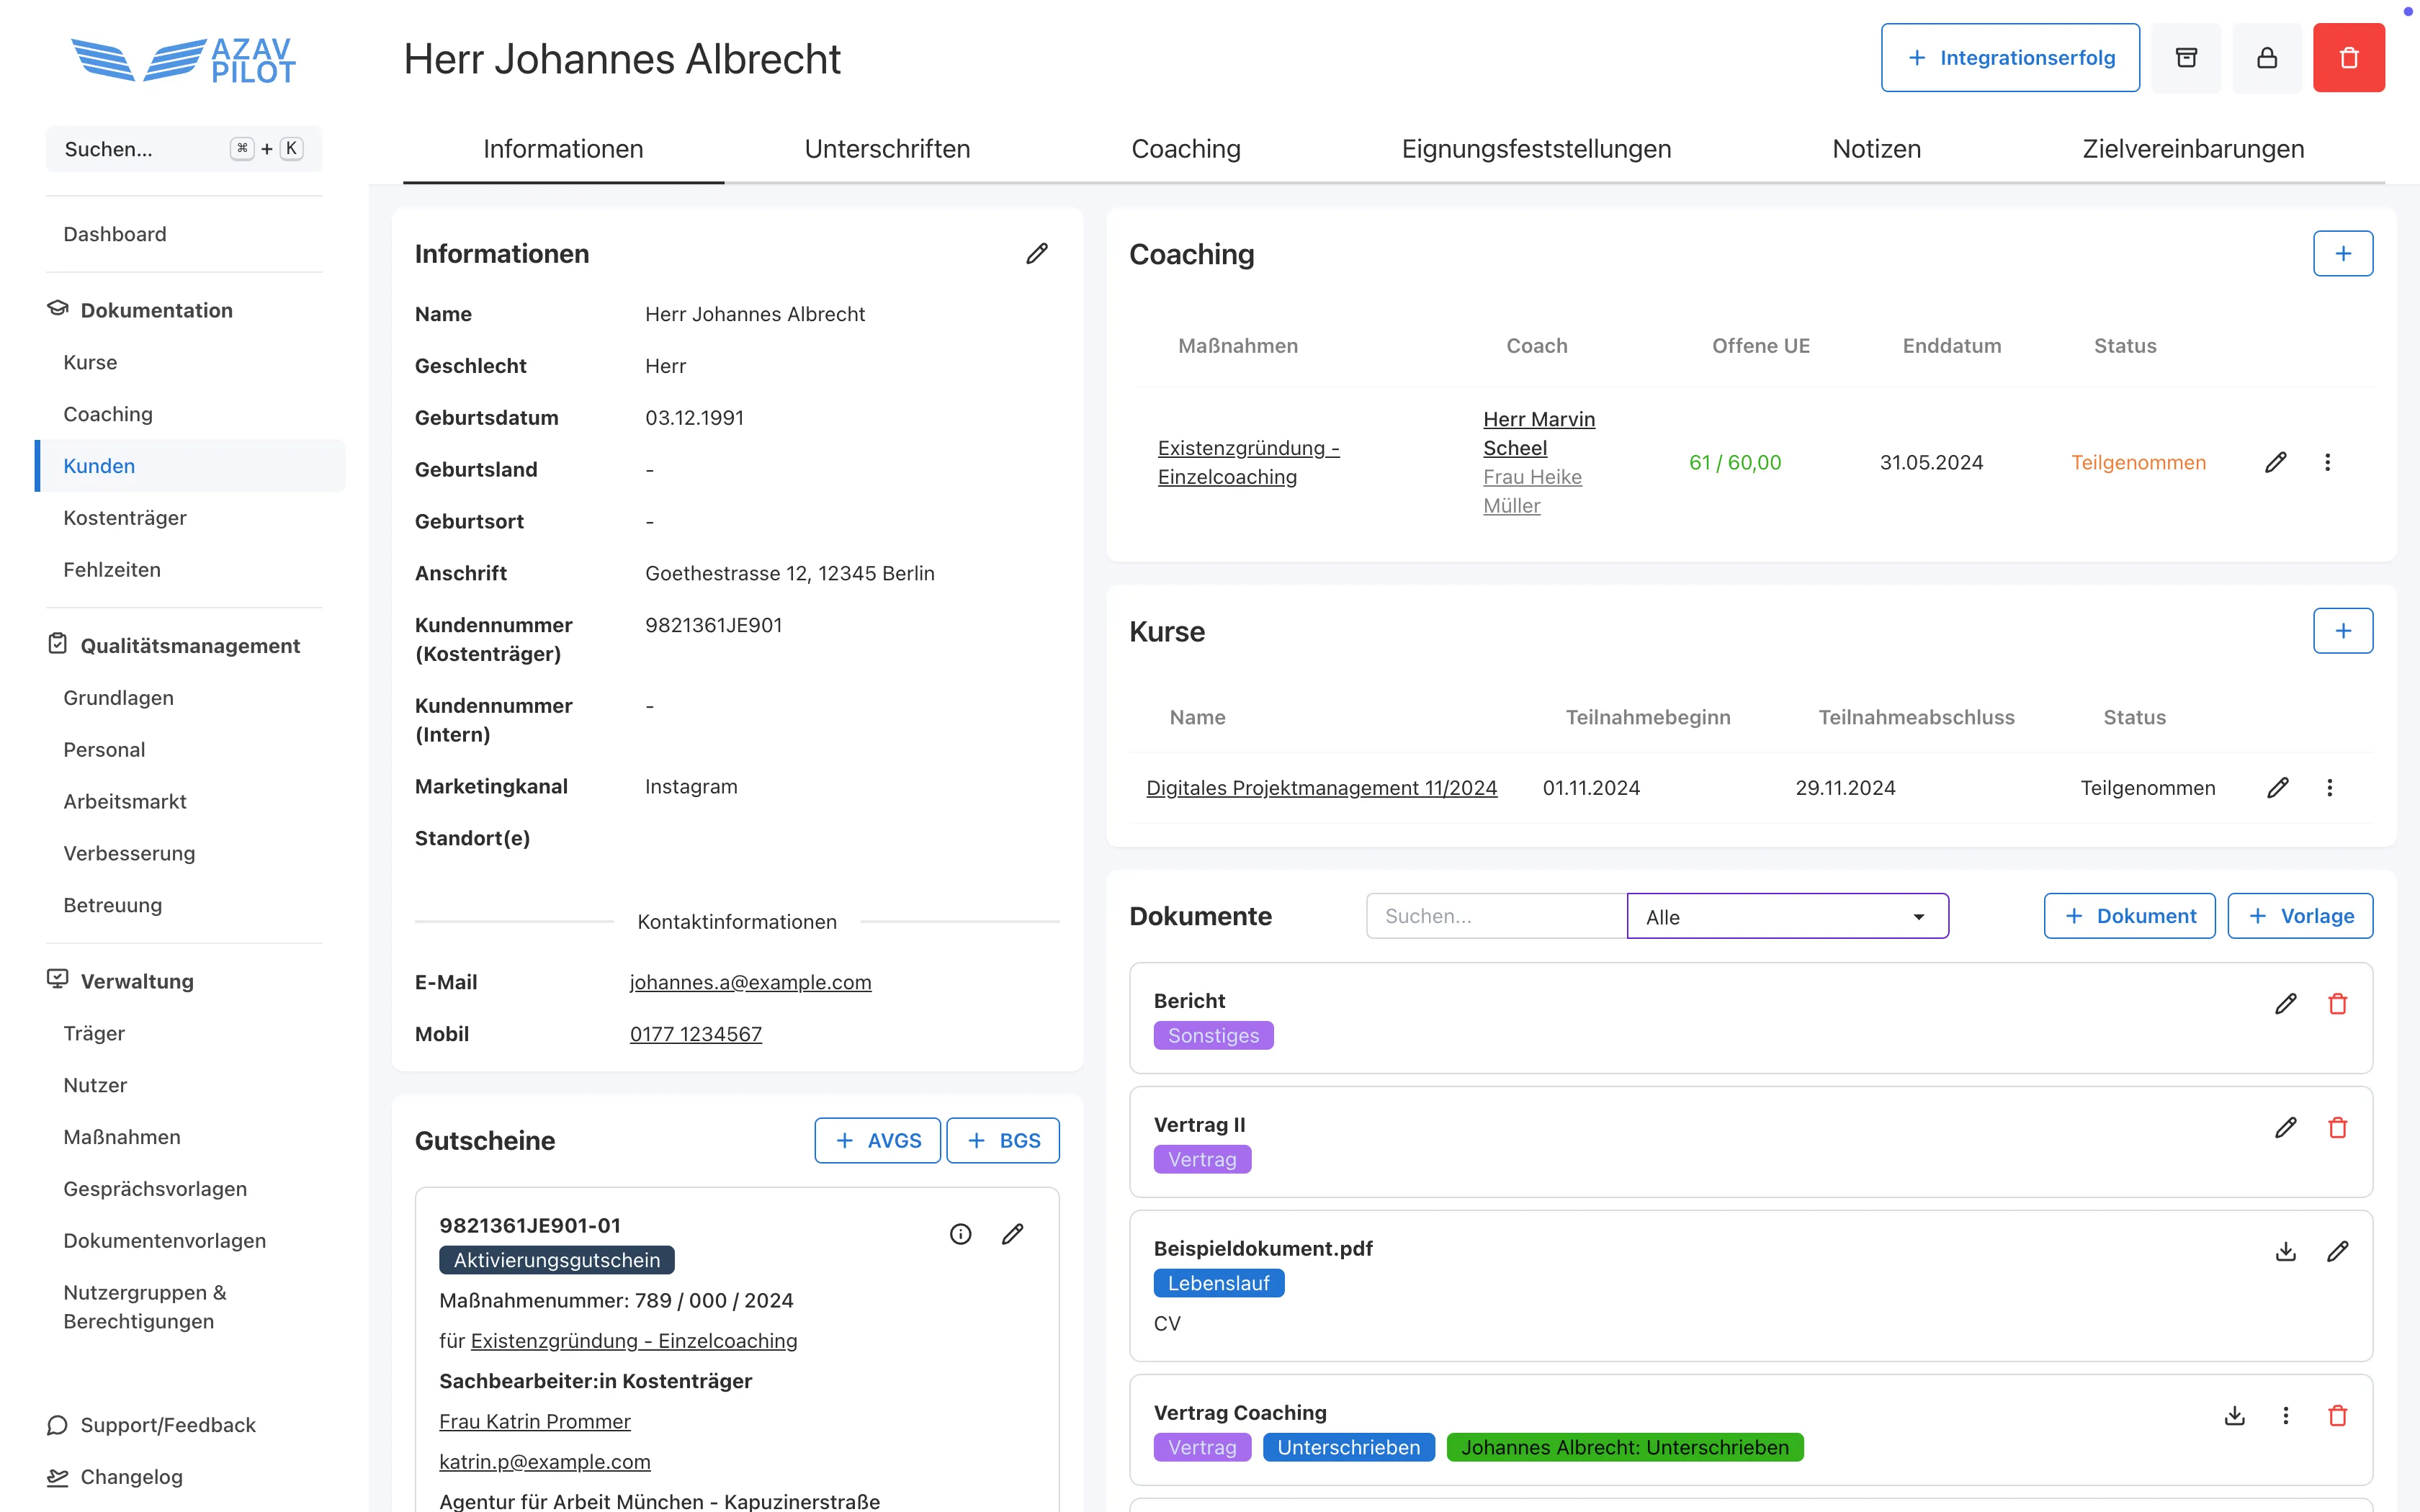Click the Integrationserfolg button
Screen dimensions: 2420x1512
click(x=2010, y=58)
